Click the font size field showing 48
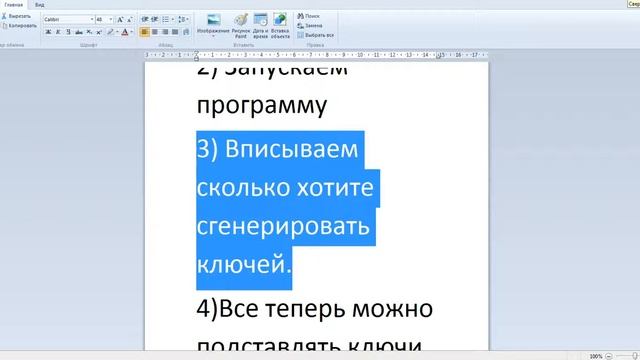Image resolution: width=640 pixels, height=360 pixels. (102, 19)
